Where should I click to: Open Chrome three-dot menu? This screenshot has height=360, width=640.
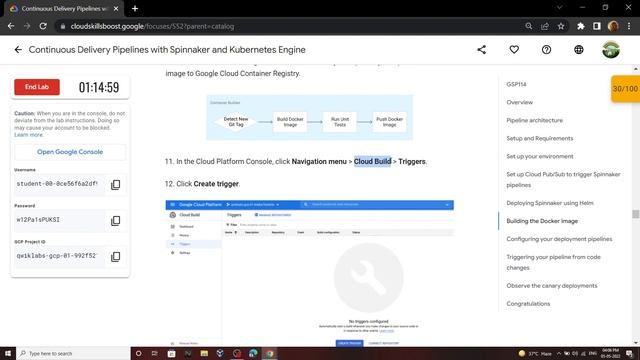pos(629,26)
